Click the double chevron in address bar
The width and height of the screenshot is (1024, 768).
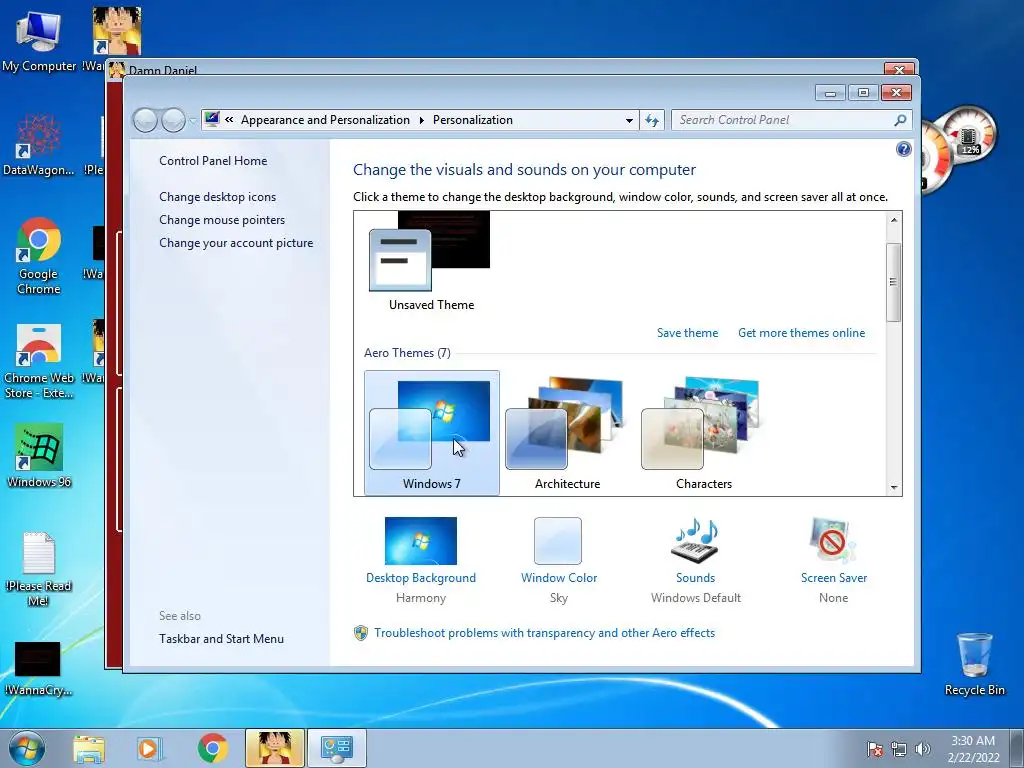pyautogui.click(x=229, y=120)
